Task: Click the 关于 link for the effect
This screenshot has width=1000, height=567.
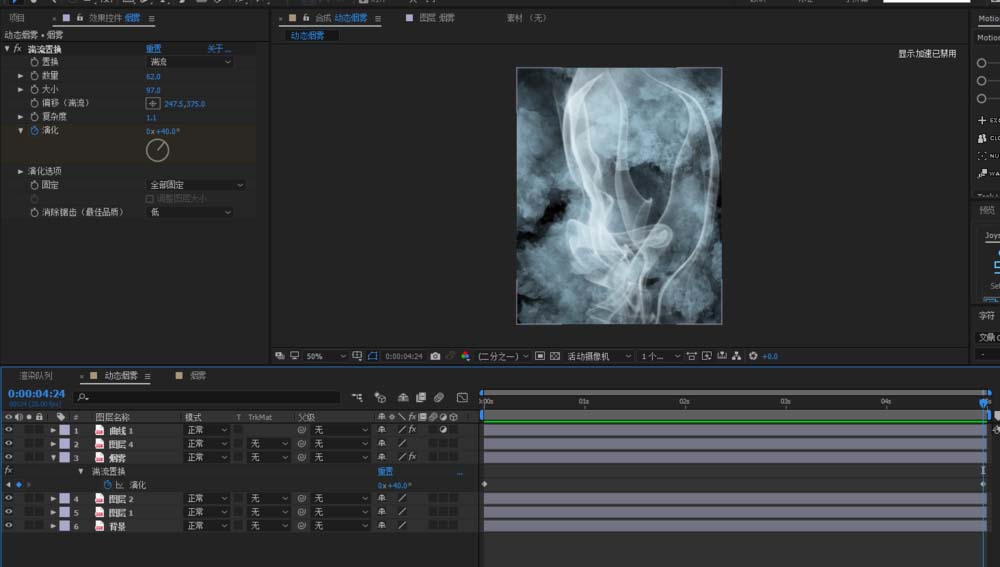Action: coord(218,49)
